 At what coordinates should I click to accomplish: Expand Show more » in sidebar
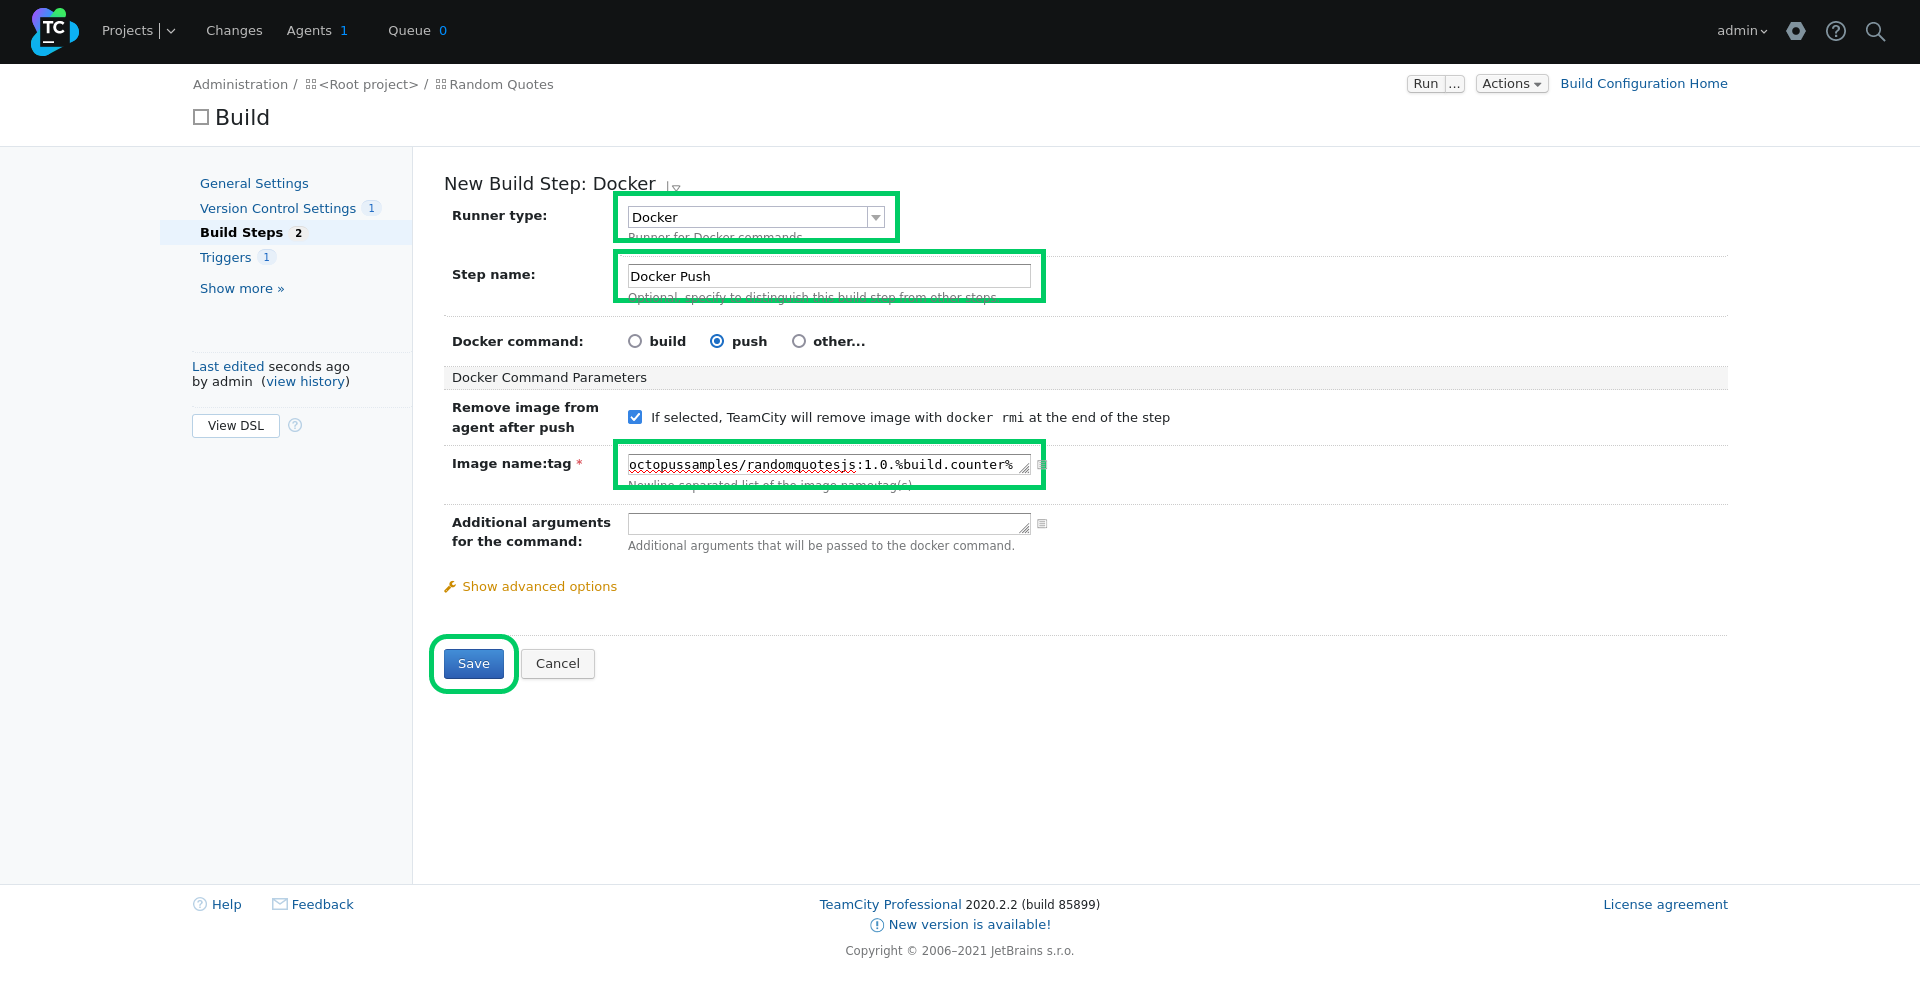point(242,288)
